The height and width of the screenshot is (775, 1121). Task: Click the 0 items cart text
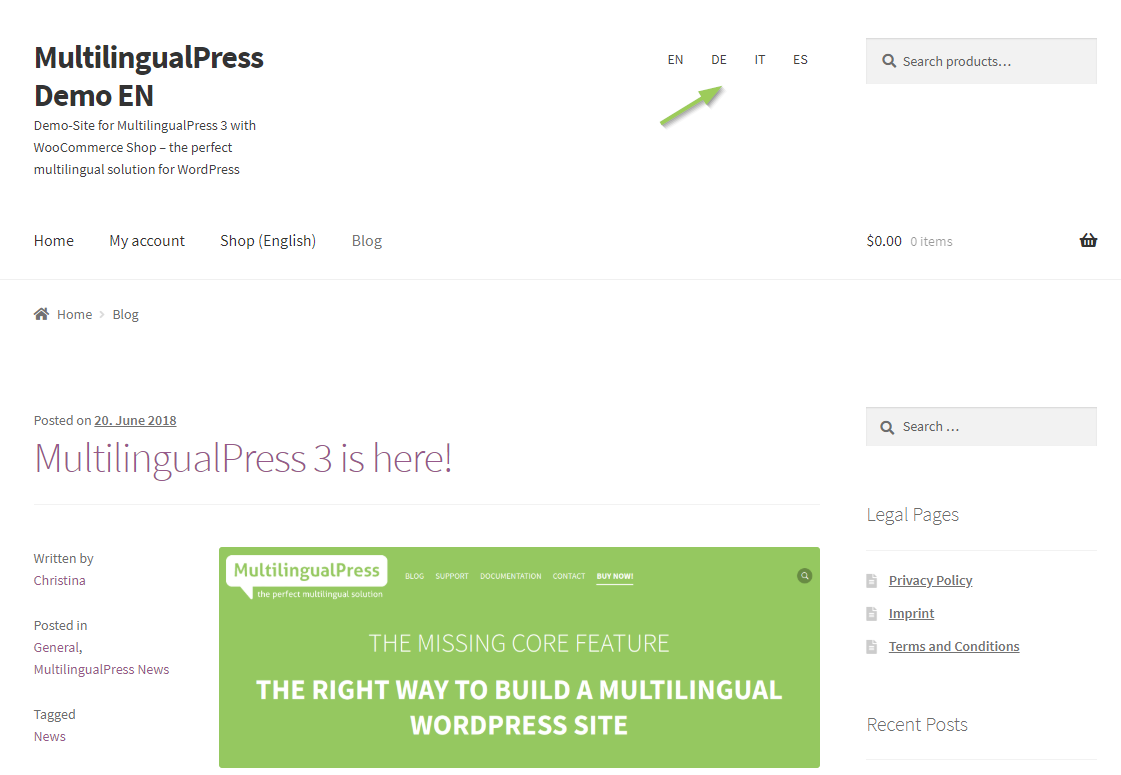931,242
